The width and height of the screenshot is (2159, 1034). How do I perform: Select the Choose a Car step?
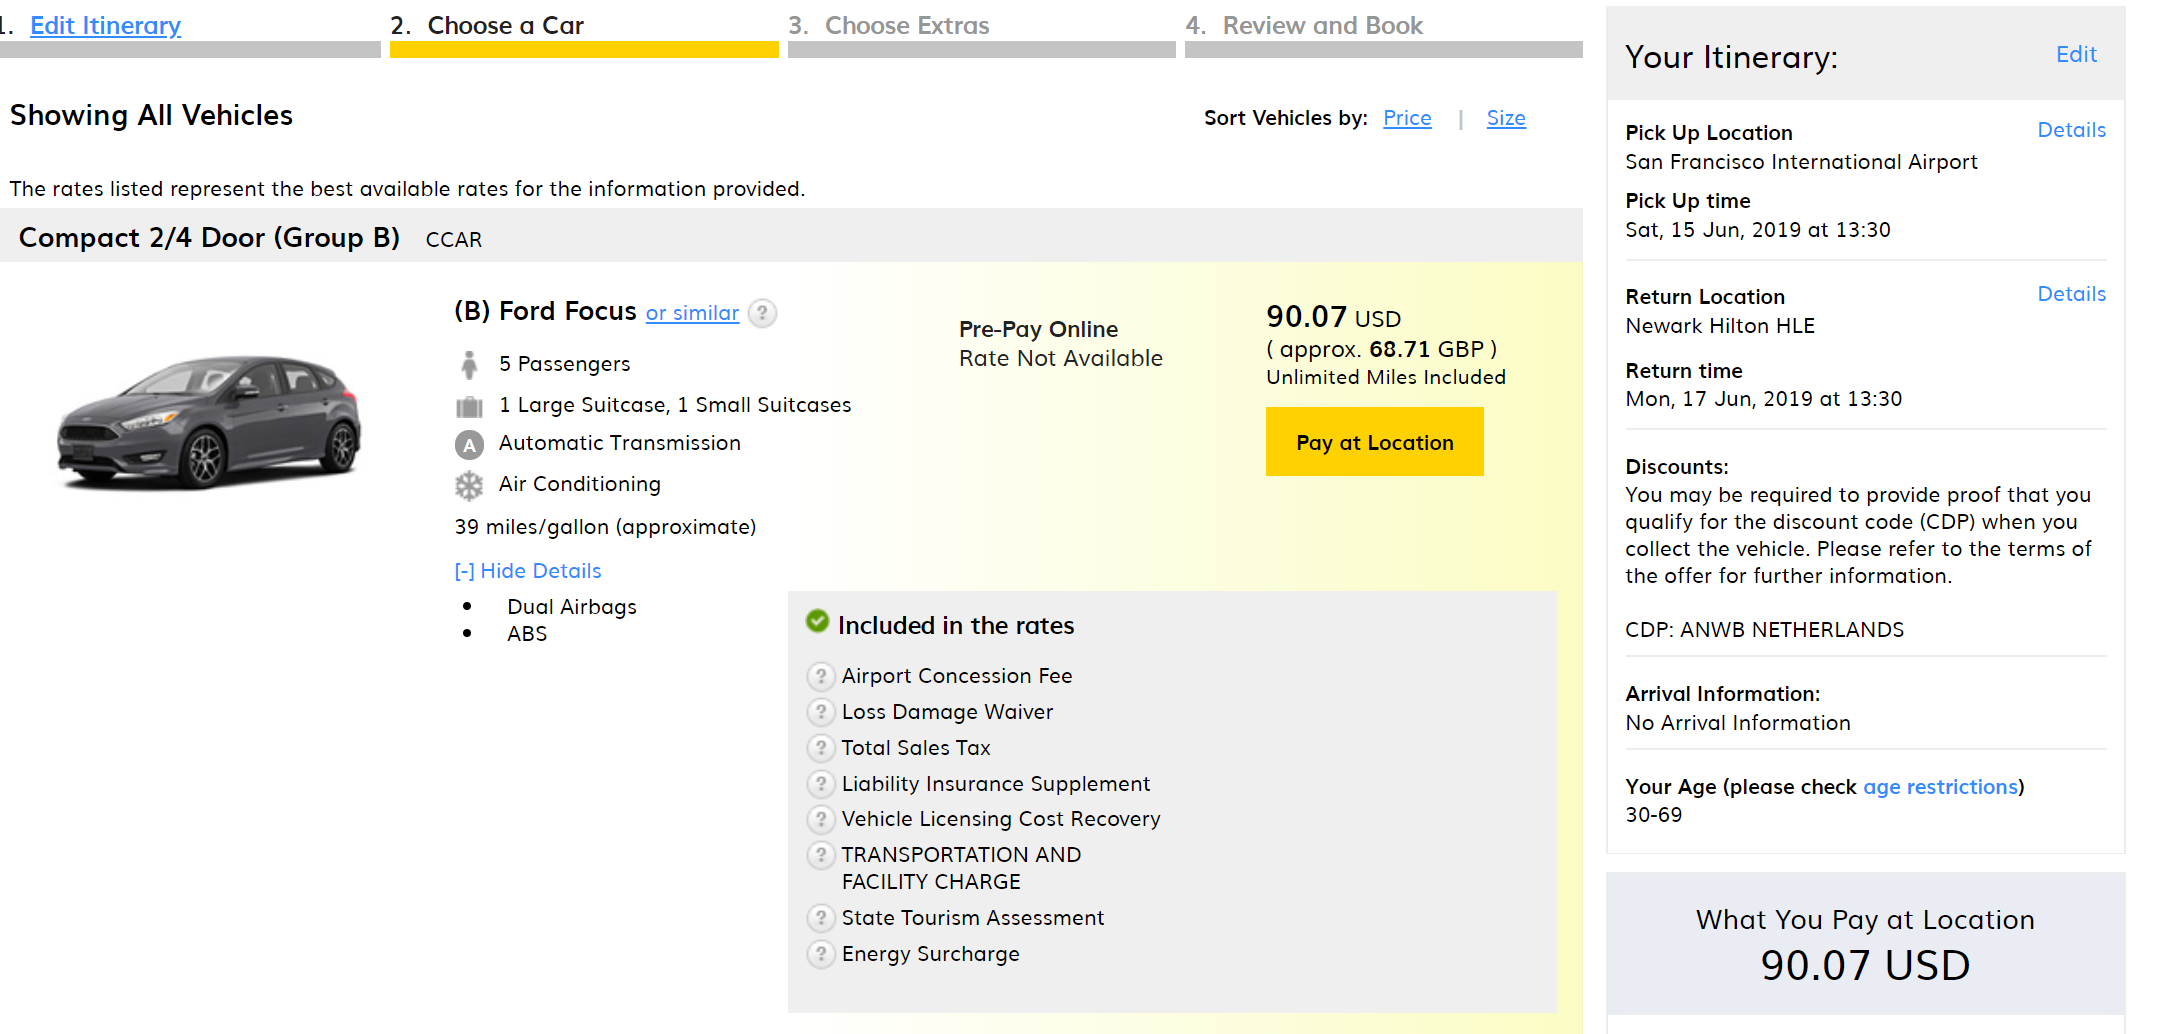pyautogui.click(x=505, y=26)
